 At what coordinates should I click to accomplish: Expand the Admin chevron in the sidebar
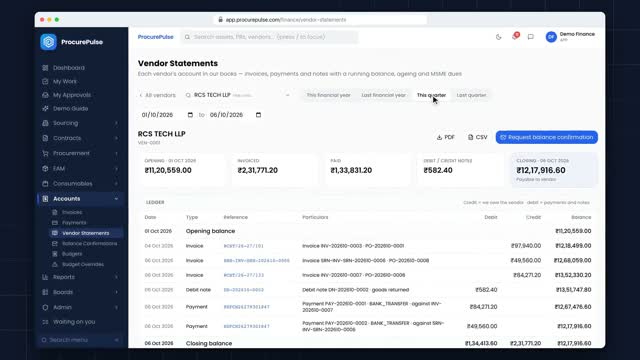(116, 307)
